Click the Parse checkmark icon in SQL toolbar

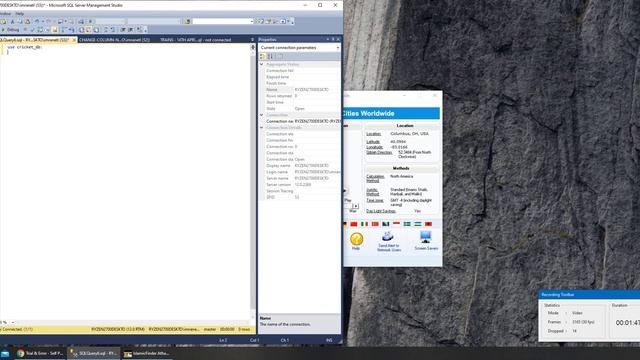coord(32,29)
